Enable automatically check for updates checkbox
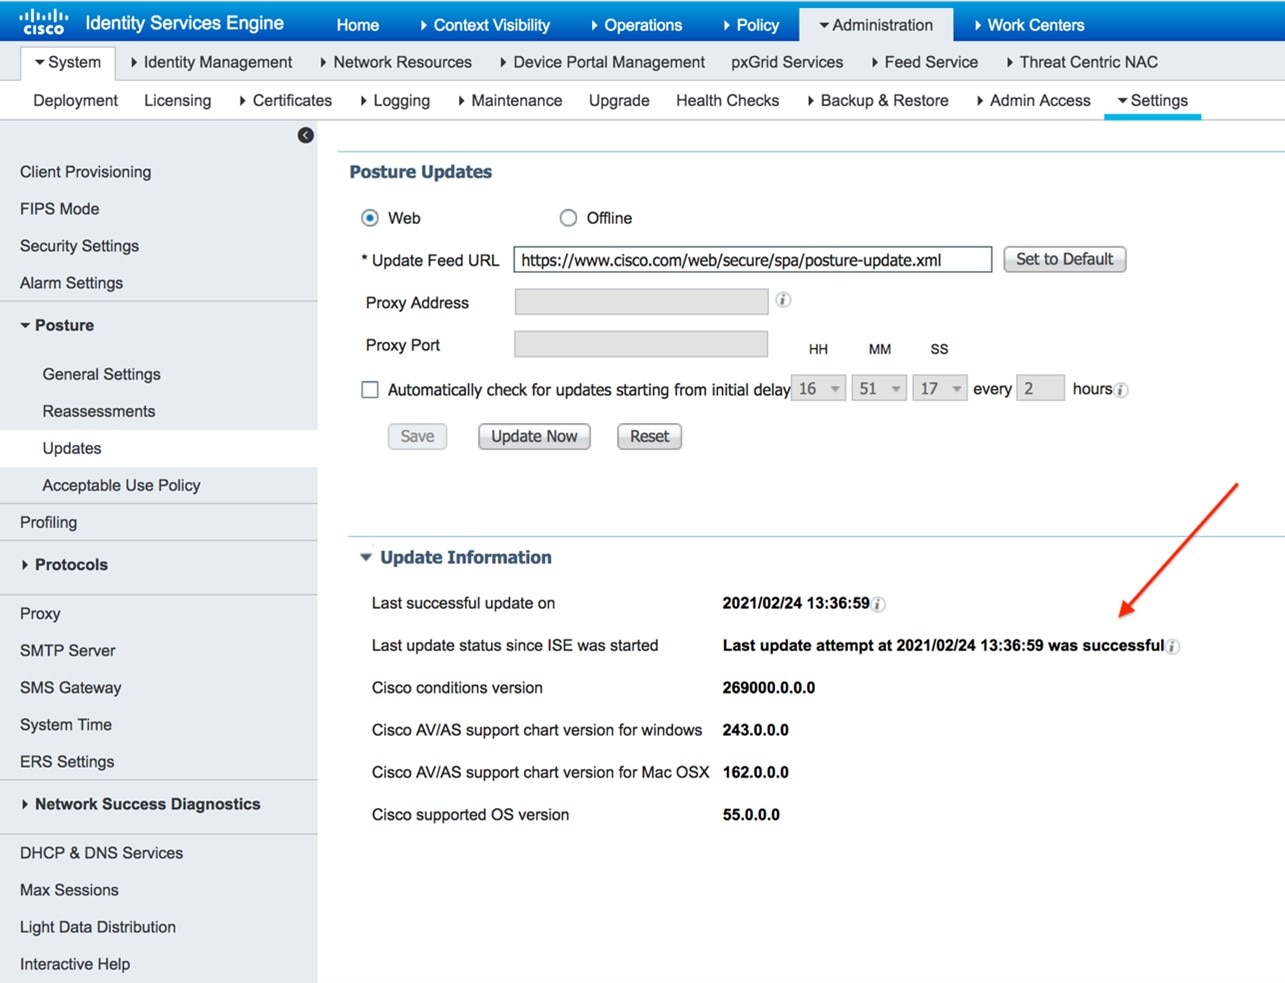 pyautogui.click(x=370, y=389)
